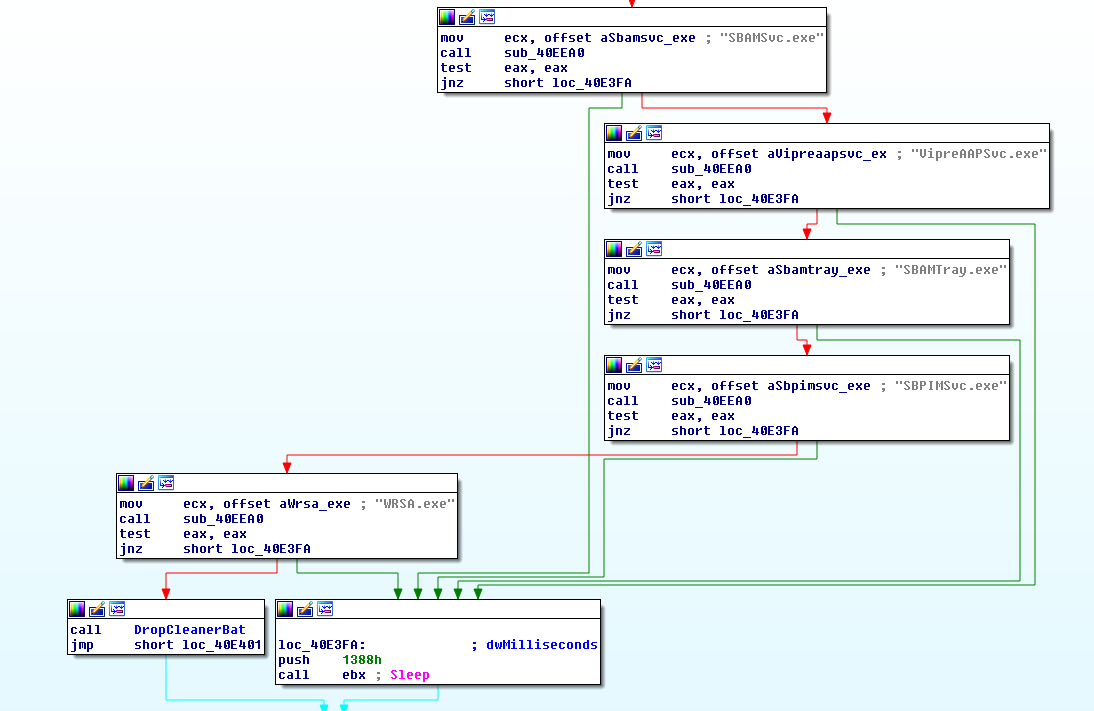Click the aSbamsvc_exe offset operand

647,38
